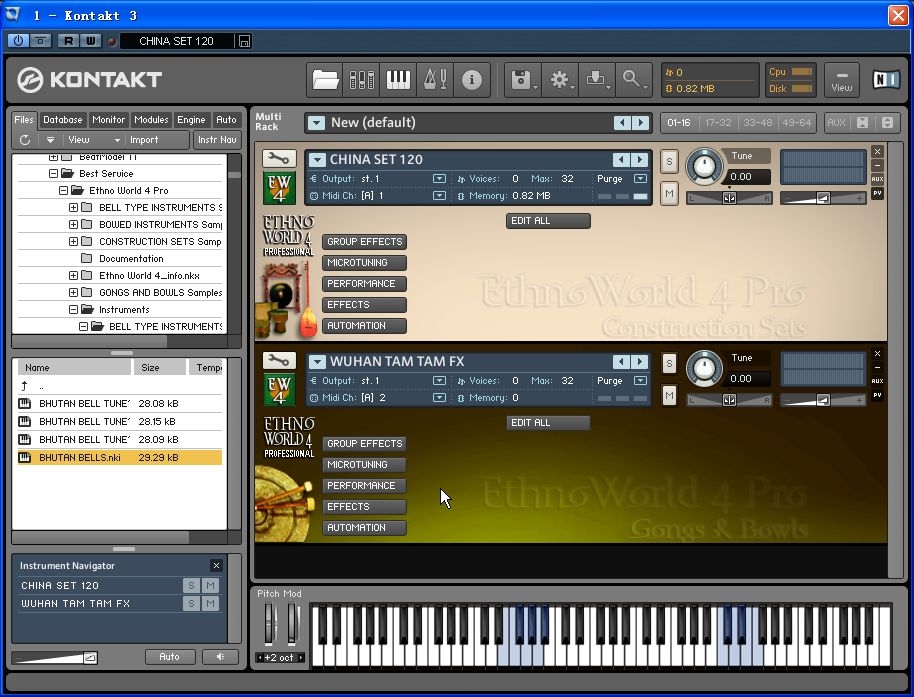Toggle the AUX view button in rack header

pyautogui.click(x=836, y=122)
